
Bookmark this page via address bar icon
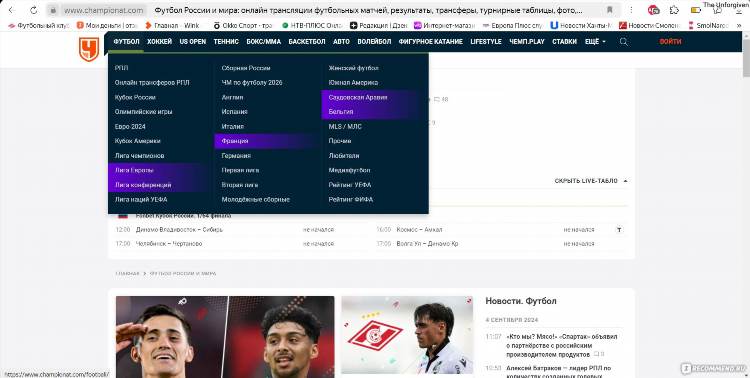click(609, 10)
